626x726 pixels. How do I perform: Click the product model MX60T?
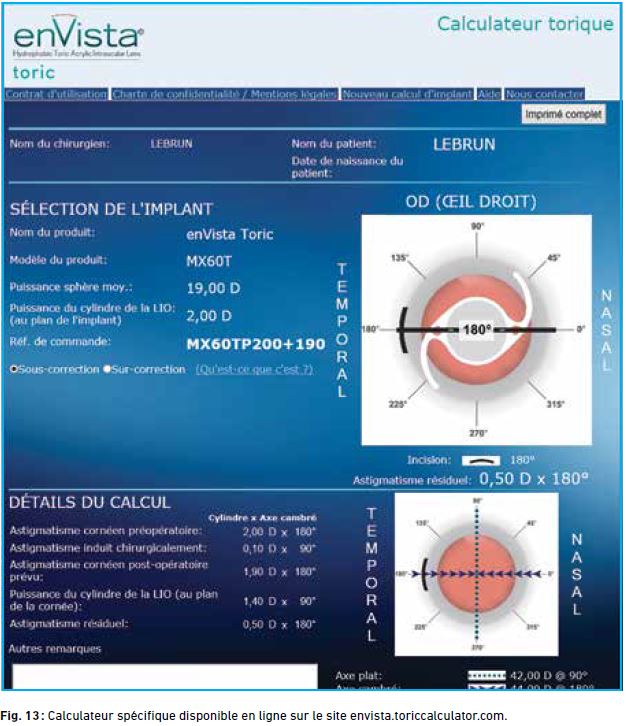tap(209, 261)
